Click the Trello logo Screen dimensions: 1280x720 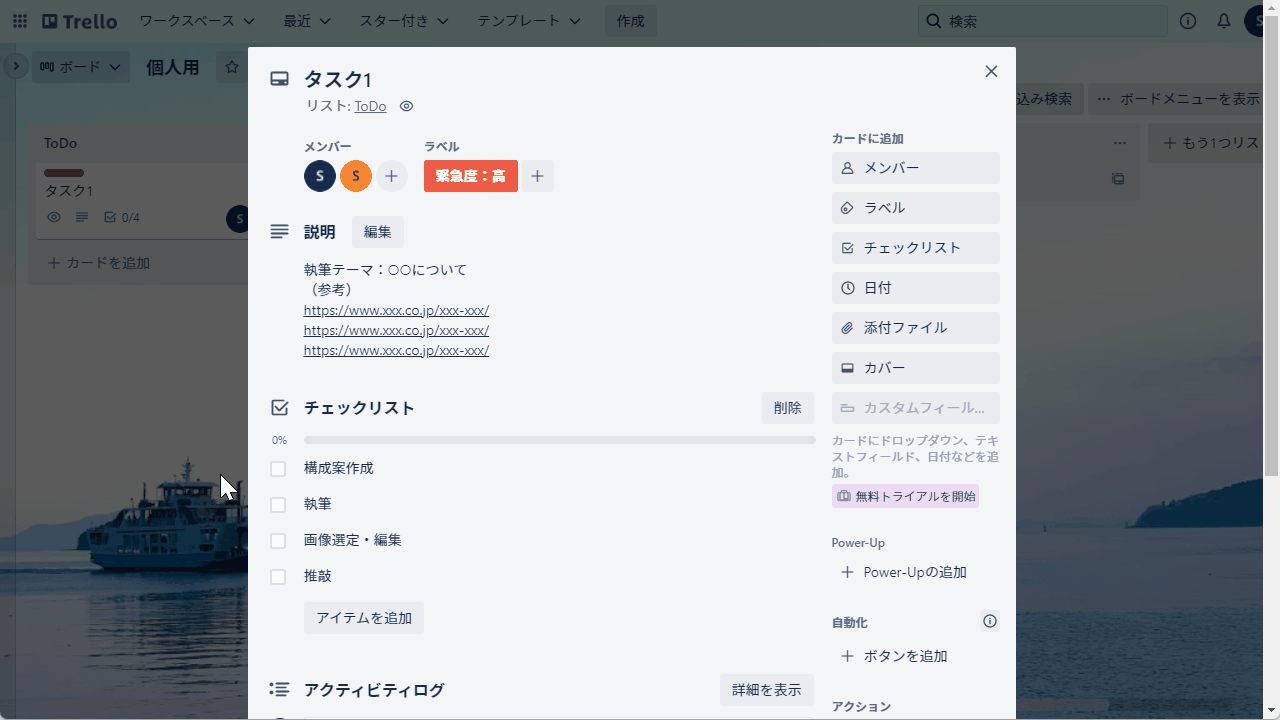click(x=79, y=21)
